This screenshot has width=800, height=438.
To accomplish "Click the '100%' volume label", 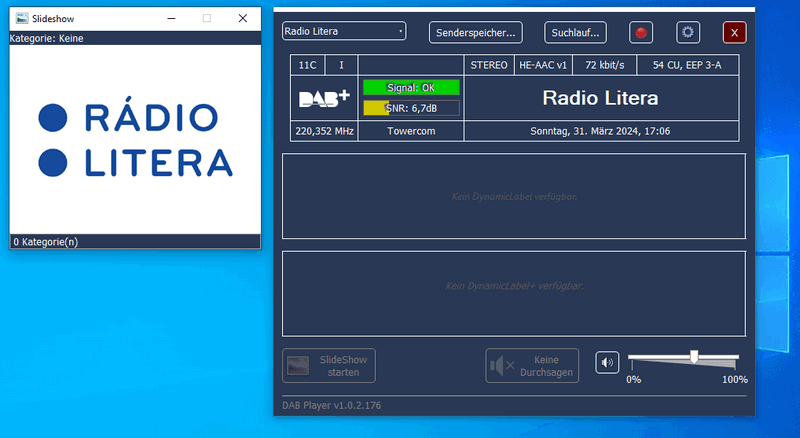I will 735,379.
